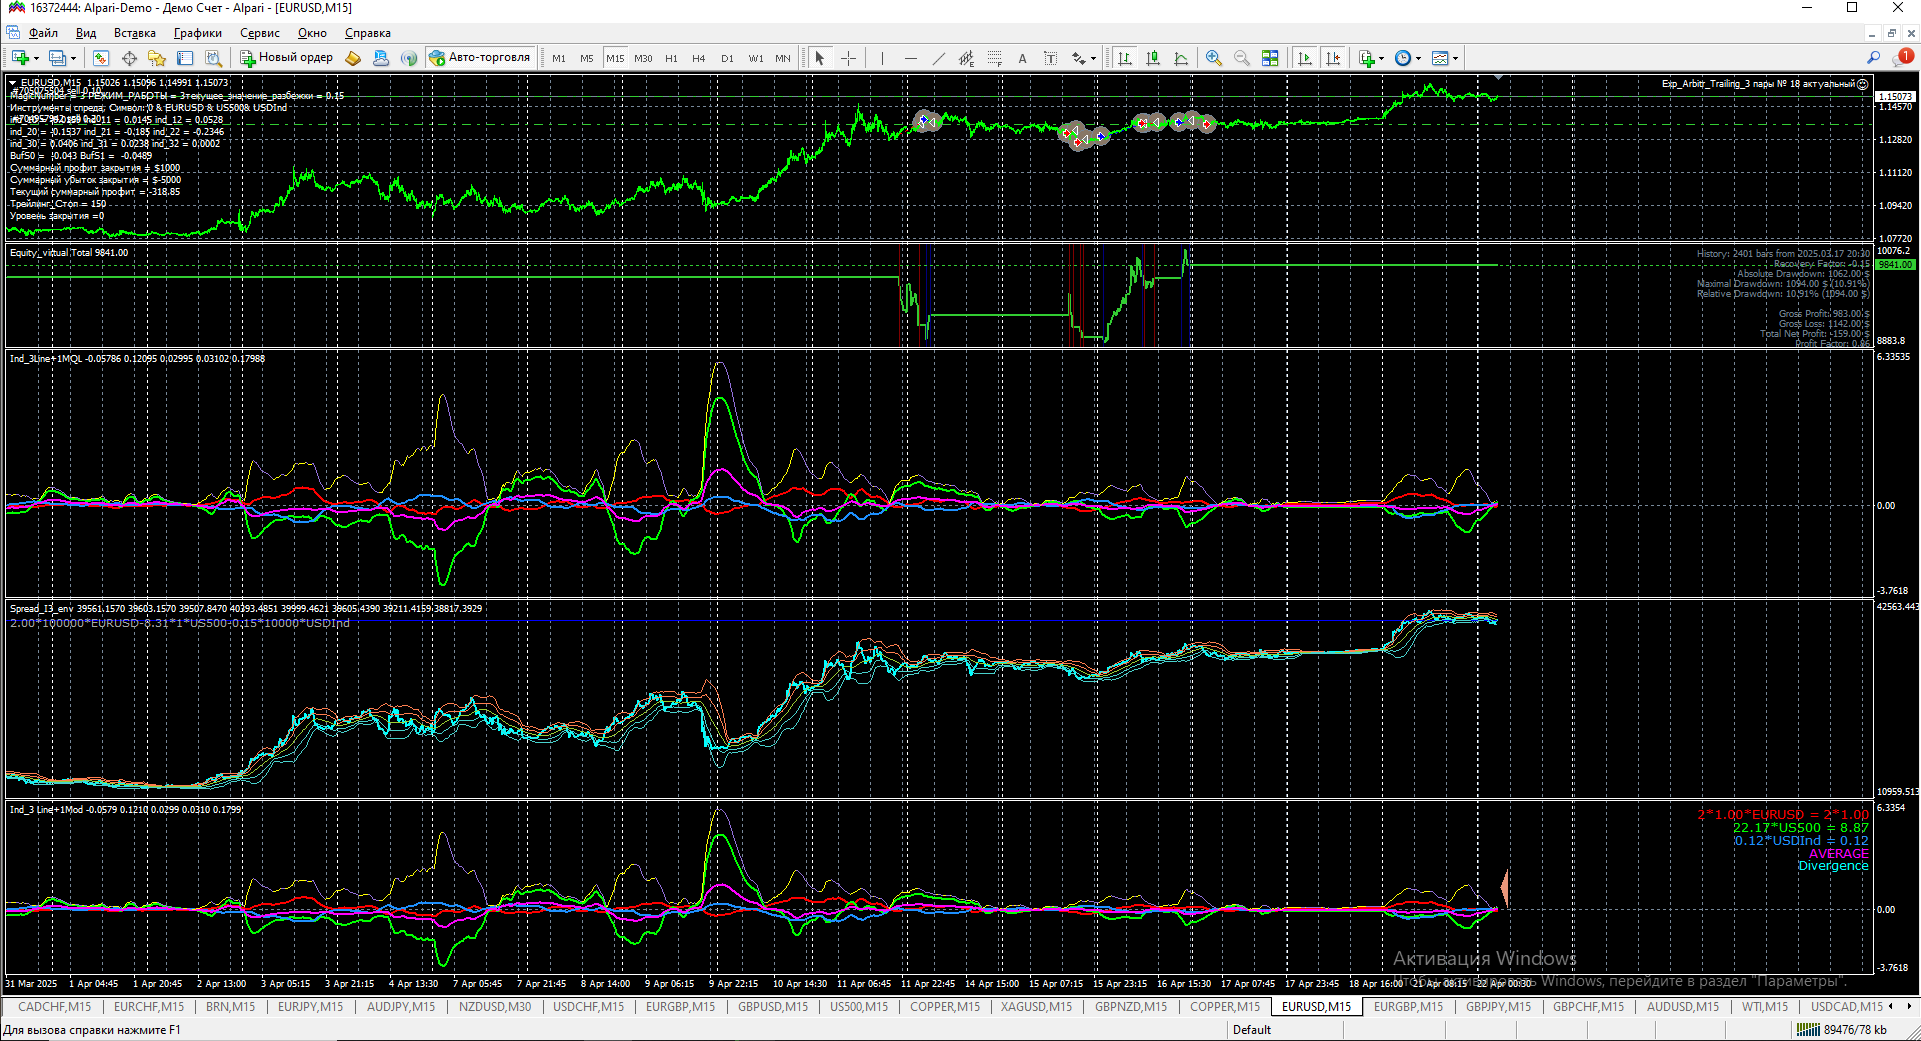The image size is (1921, 1041).
Task: Click the blue cloud-and-user icon near MetaEditor
Action: coord(381,58)
